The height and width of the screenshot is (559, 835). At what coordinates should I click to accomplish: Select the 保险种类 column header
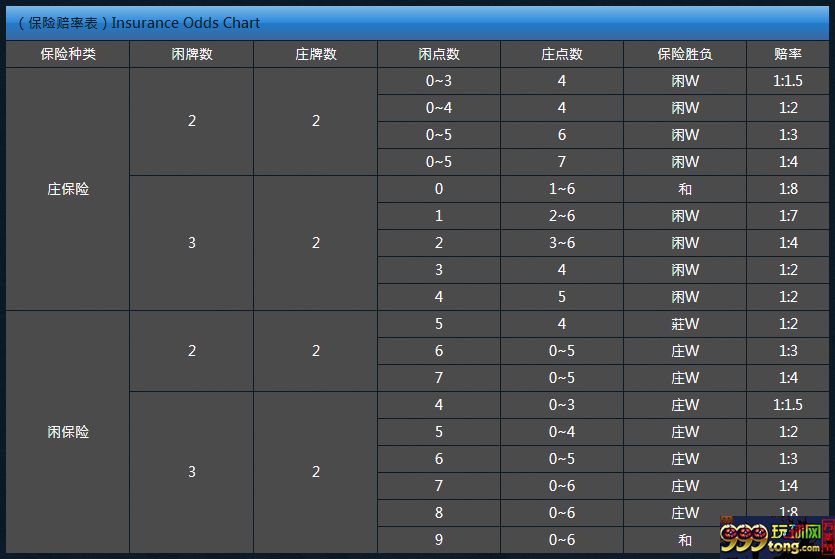pos(68,54)
